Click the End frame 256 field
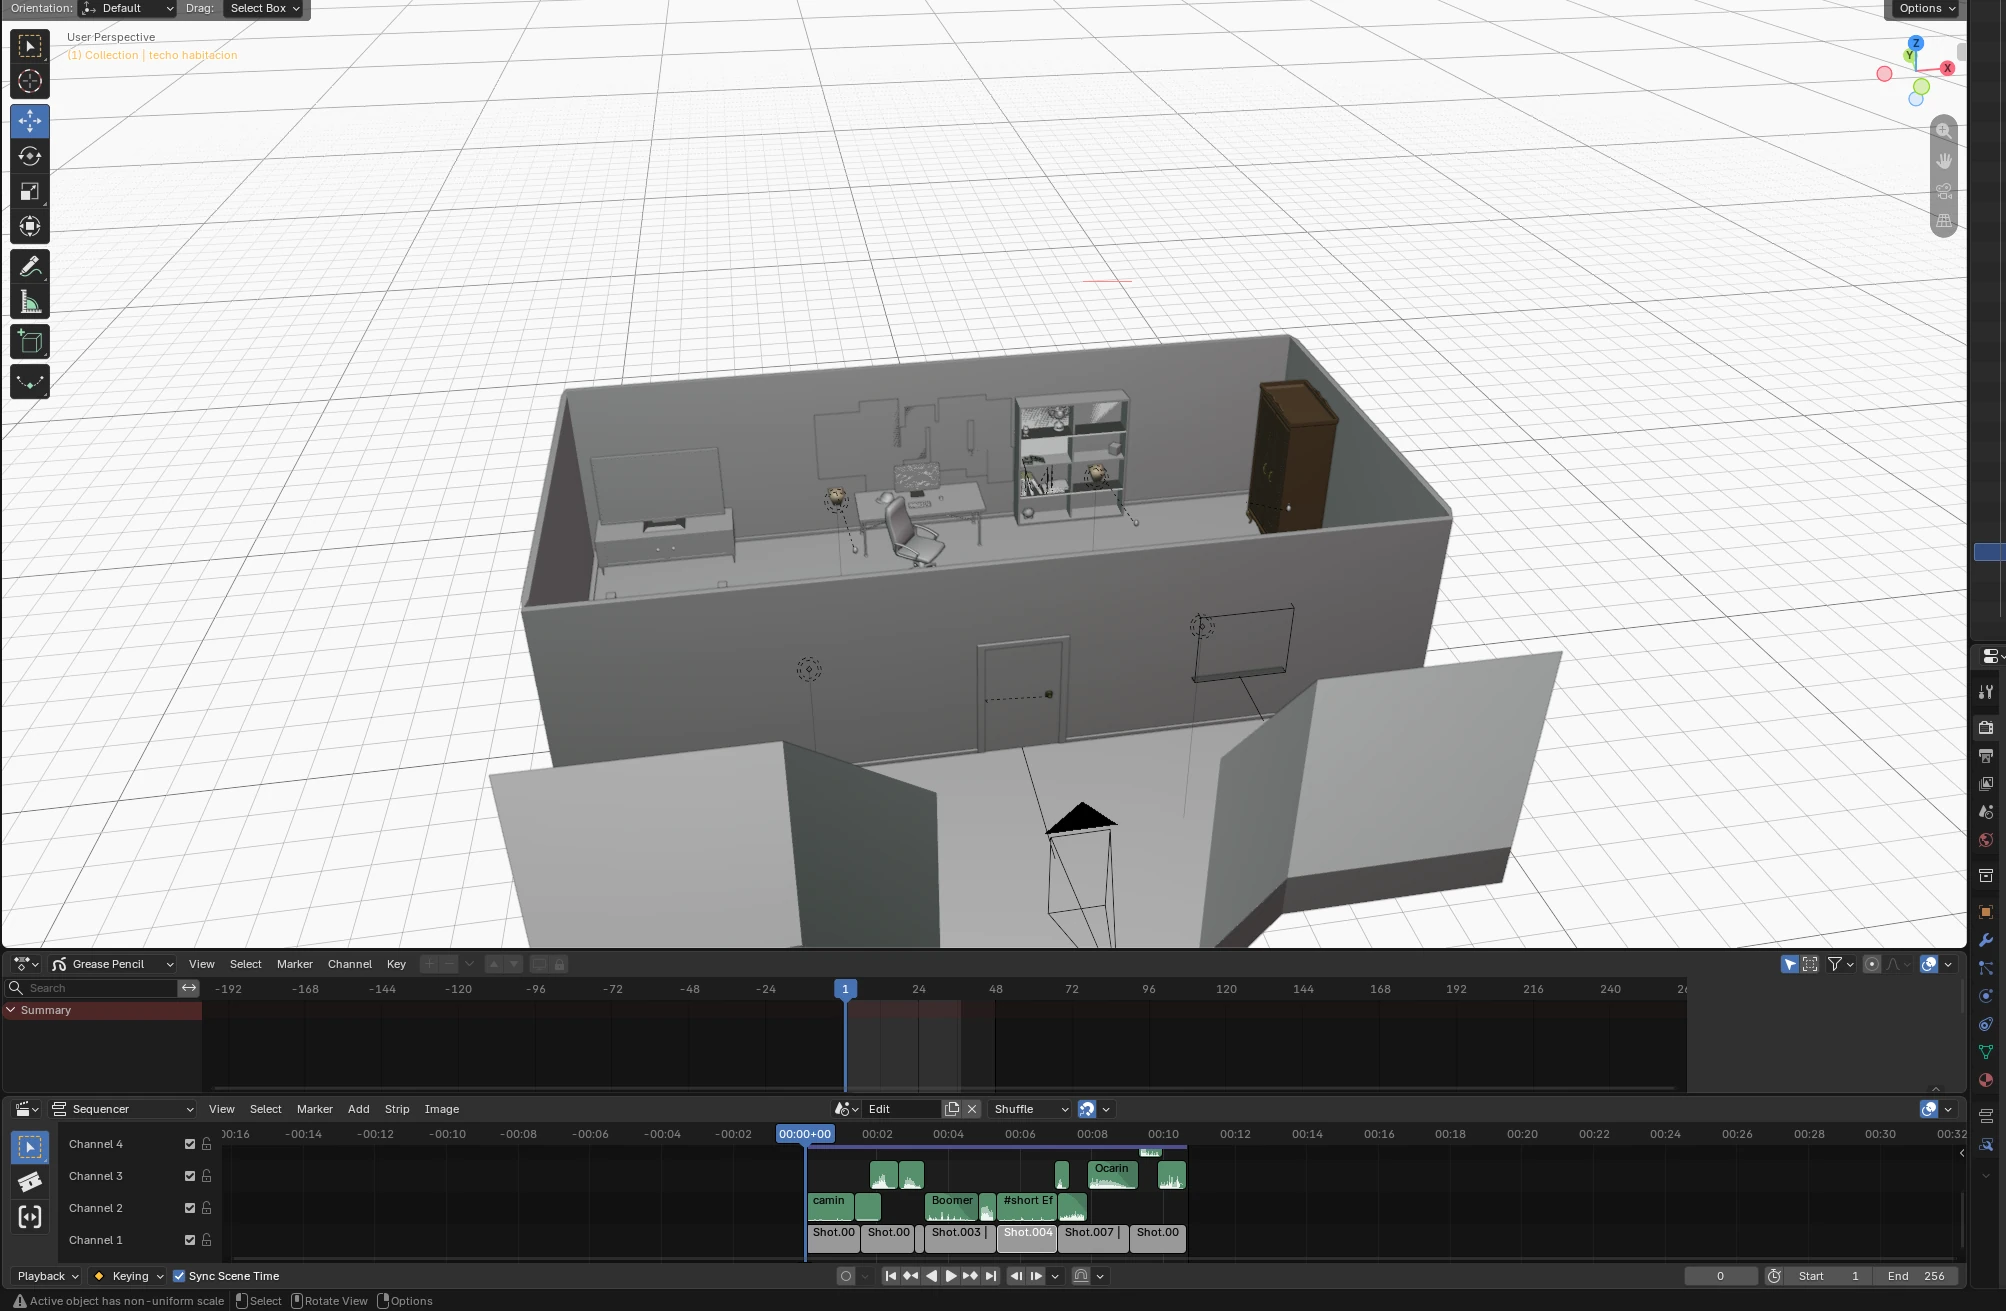Screen dimensions: 2006x1311 (1917, 1276)
